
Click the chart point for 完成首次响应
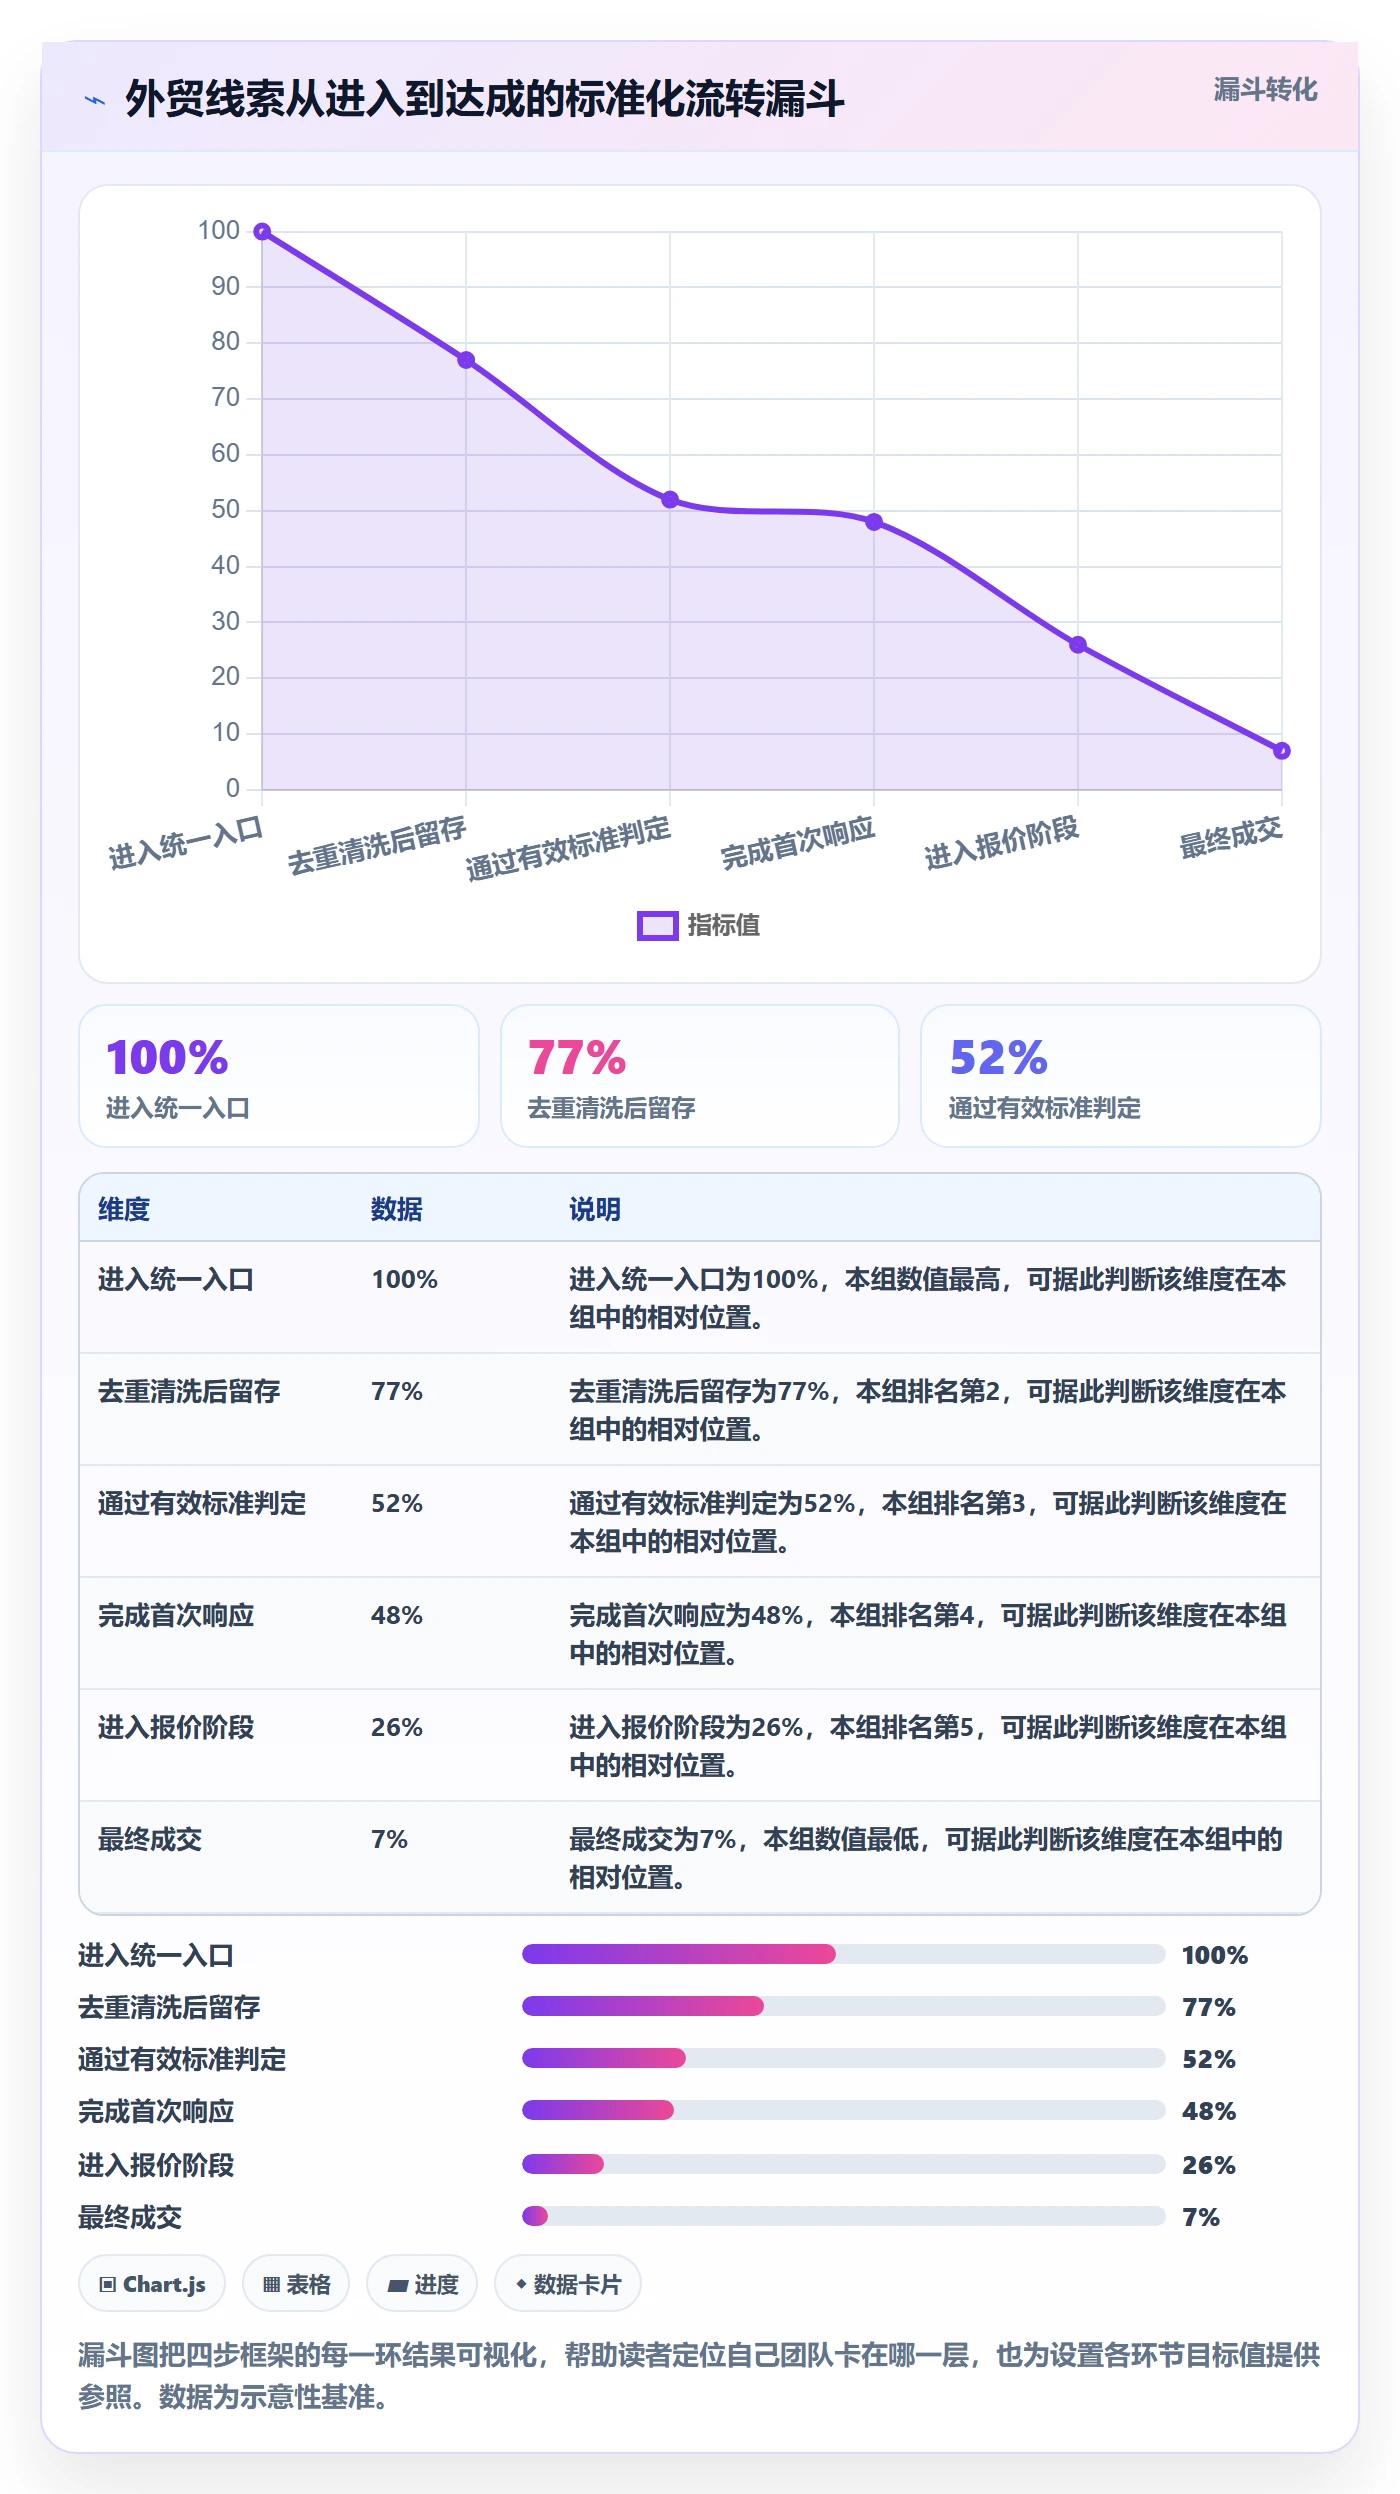[x=874, y=522]
